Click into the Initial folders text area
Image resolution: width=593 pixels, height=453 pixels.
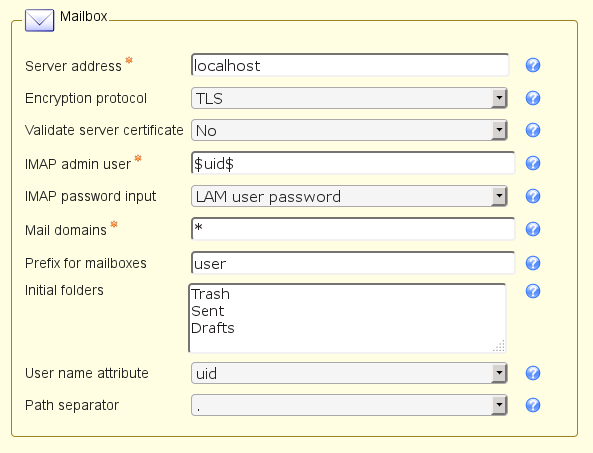347,318
